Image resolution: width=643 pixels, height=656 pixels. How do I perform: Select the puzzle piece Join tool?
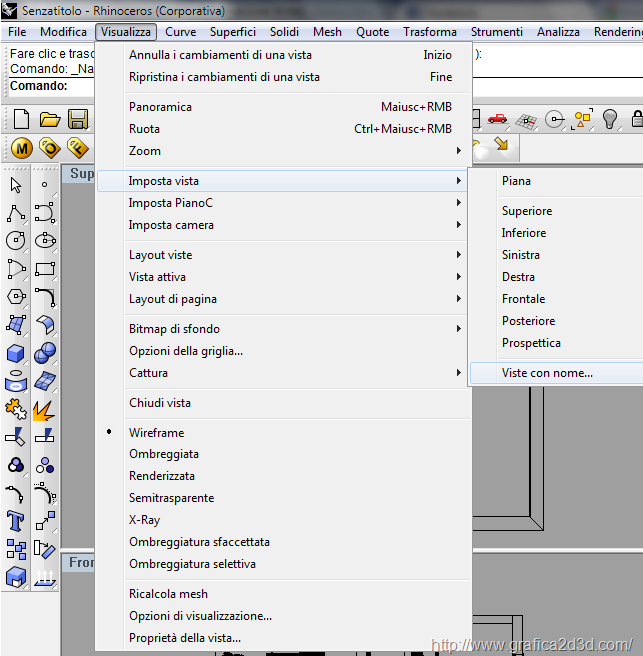click(16, 409)
